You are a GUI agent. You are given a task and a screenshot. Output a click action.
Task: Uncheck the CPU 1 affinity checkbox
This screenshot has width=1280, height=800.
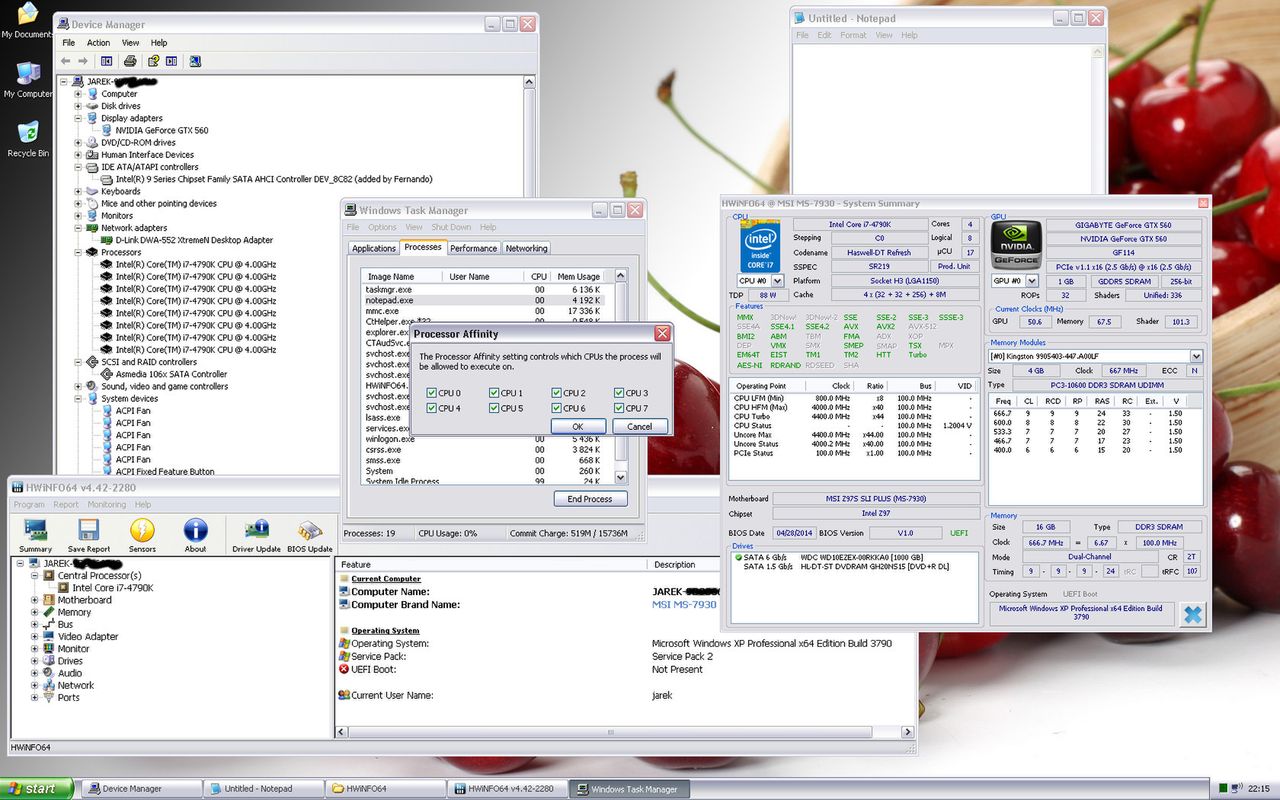point(494,393)
